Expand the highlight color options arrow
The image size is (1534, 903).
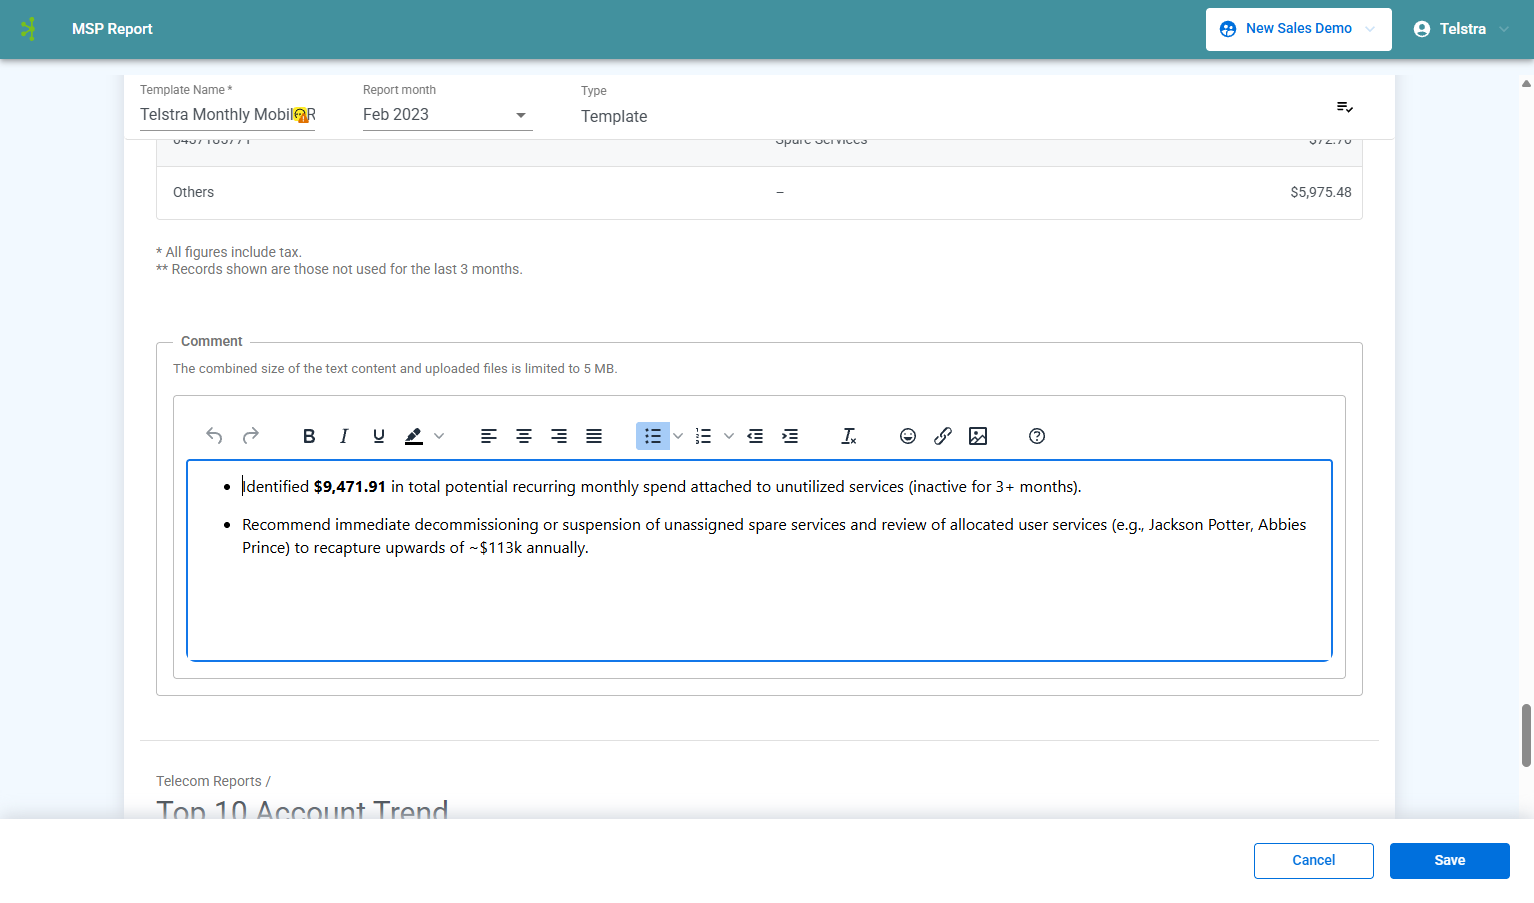(x=439, y=436)
